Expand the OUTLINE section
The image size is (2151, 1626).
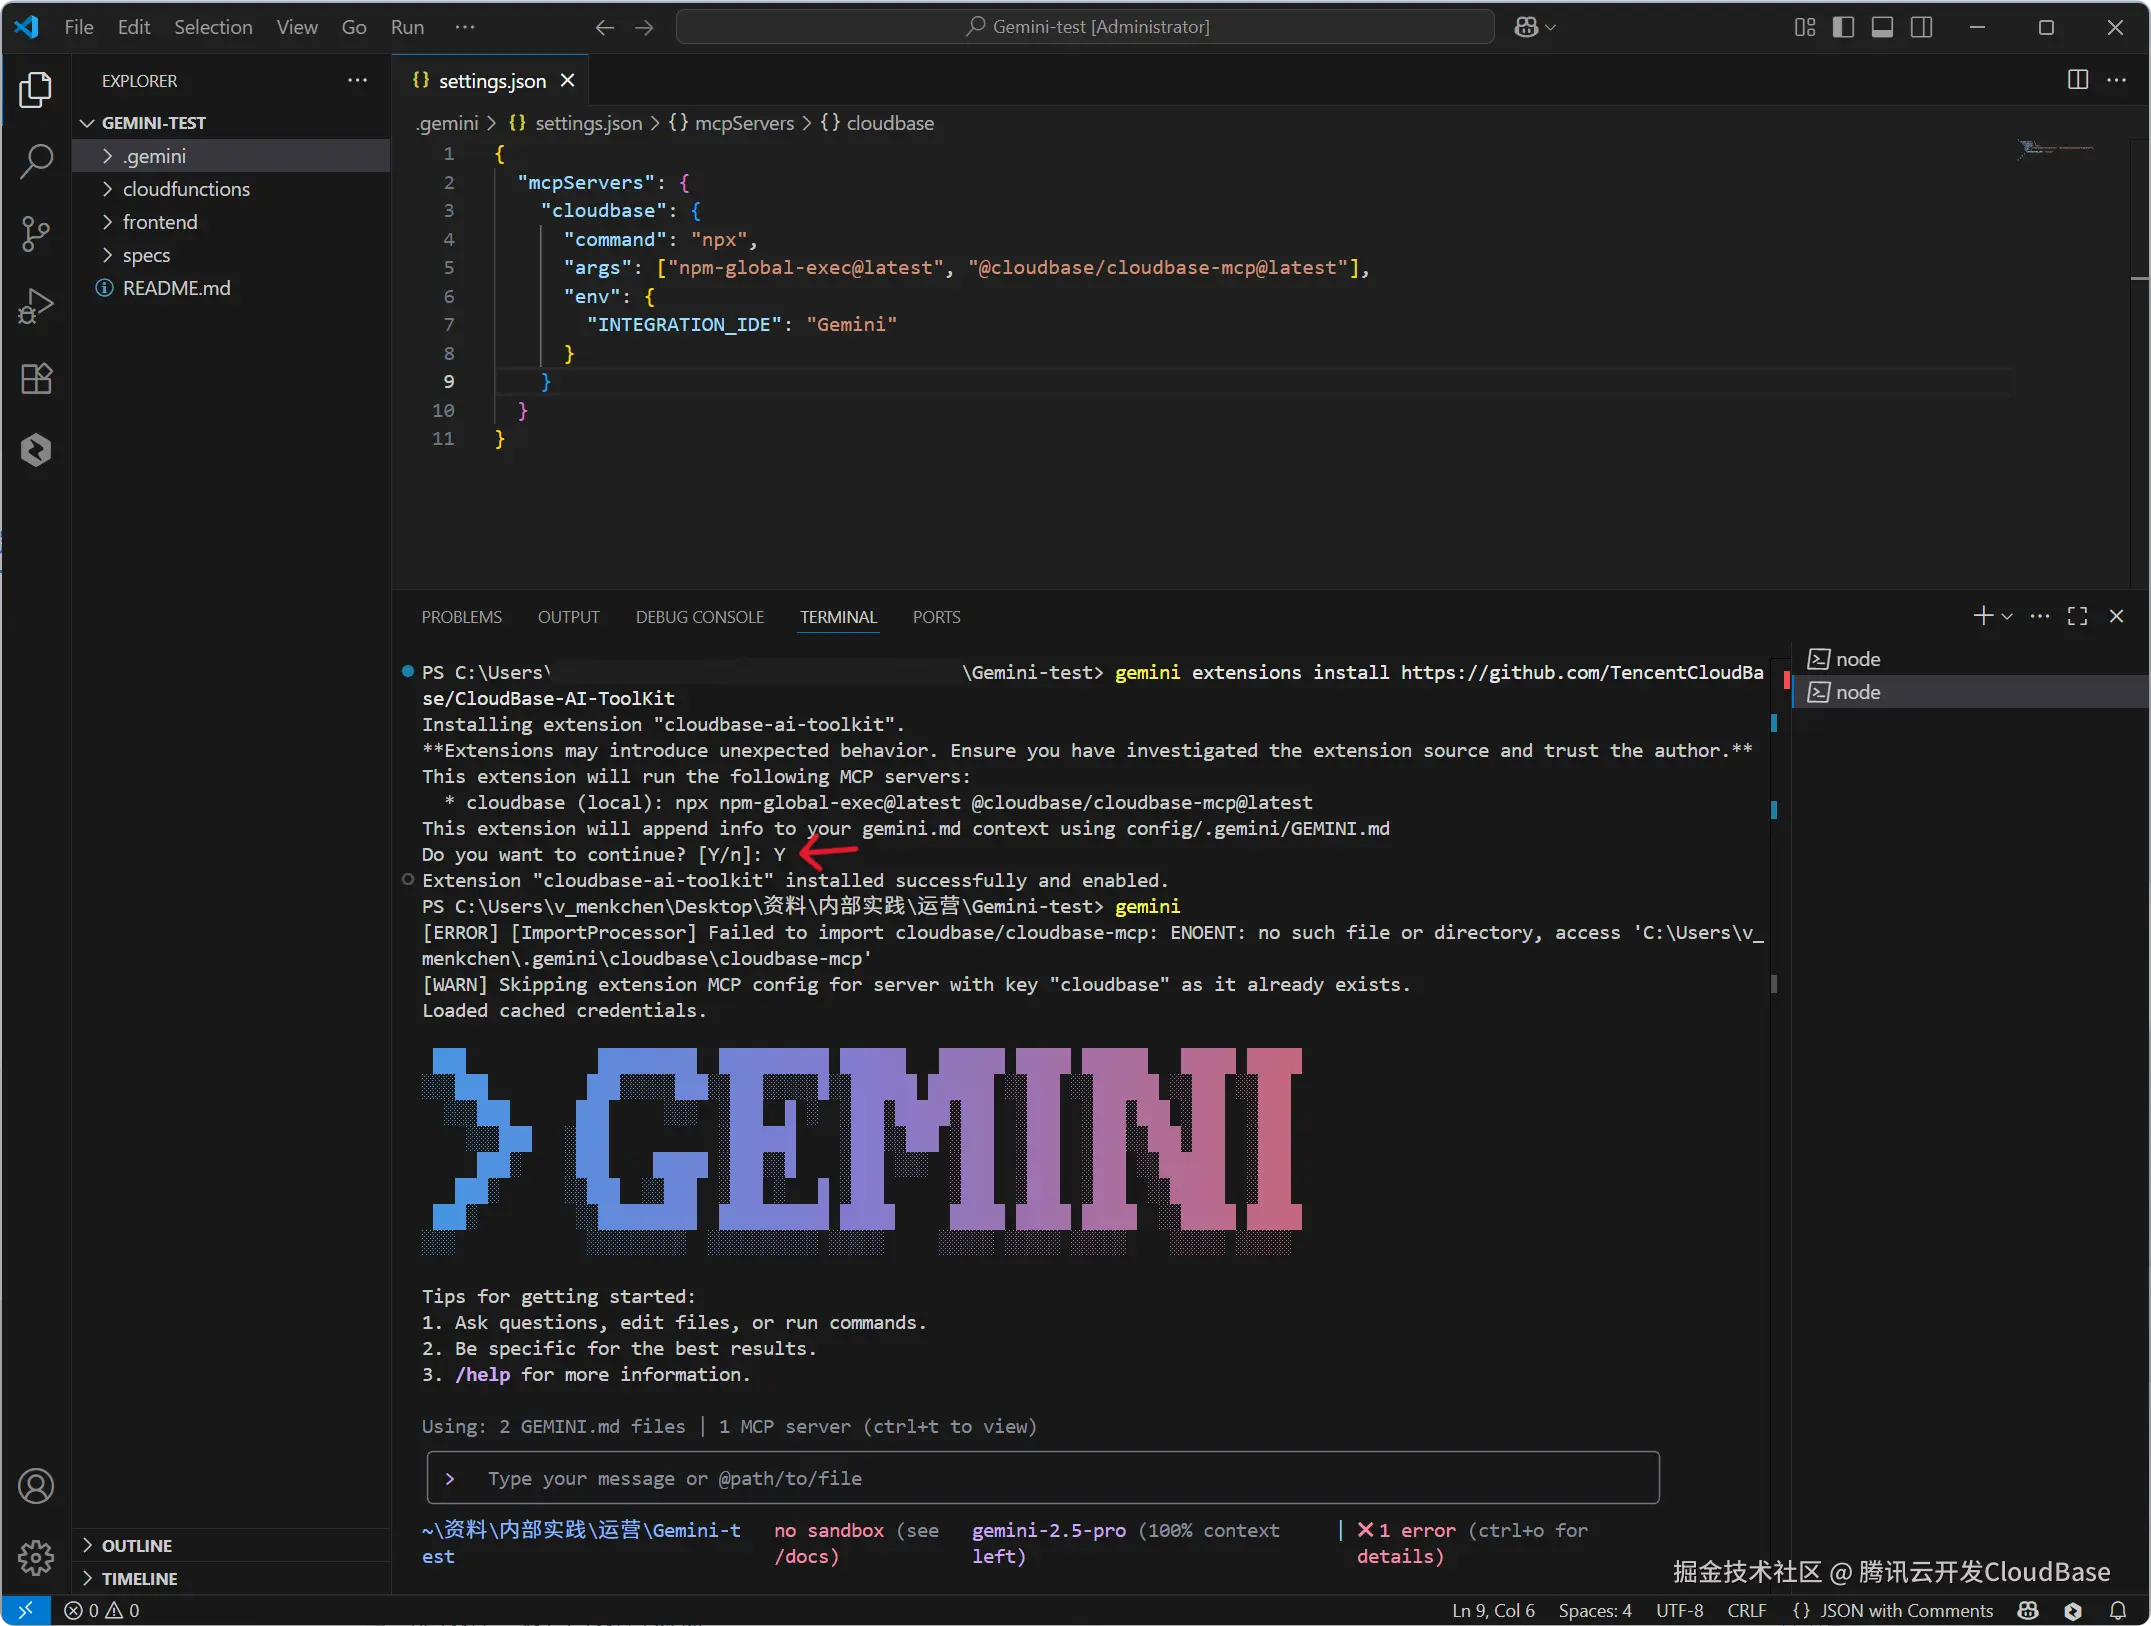136,1545
